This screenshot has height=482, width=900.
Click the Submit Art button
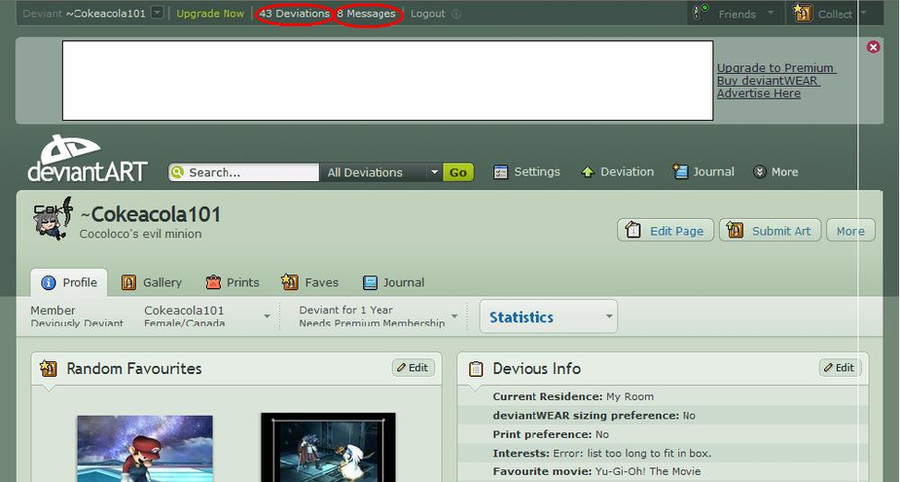[x=770, y=230]
